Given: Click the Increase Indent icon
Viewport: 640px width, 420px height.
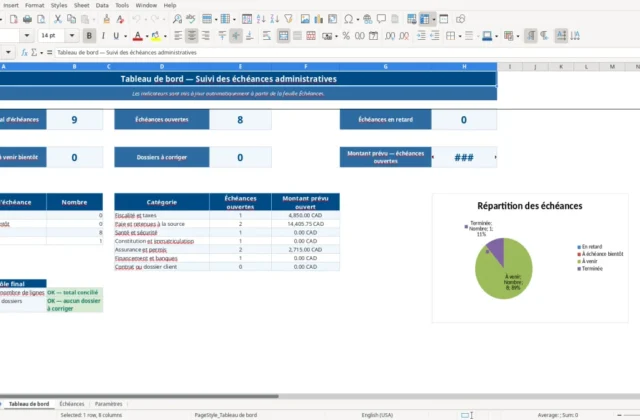Looking at the screenshot, I should coord(421,36).
